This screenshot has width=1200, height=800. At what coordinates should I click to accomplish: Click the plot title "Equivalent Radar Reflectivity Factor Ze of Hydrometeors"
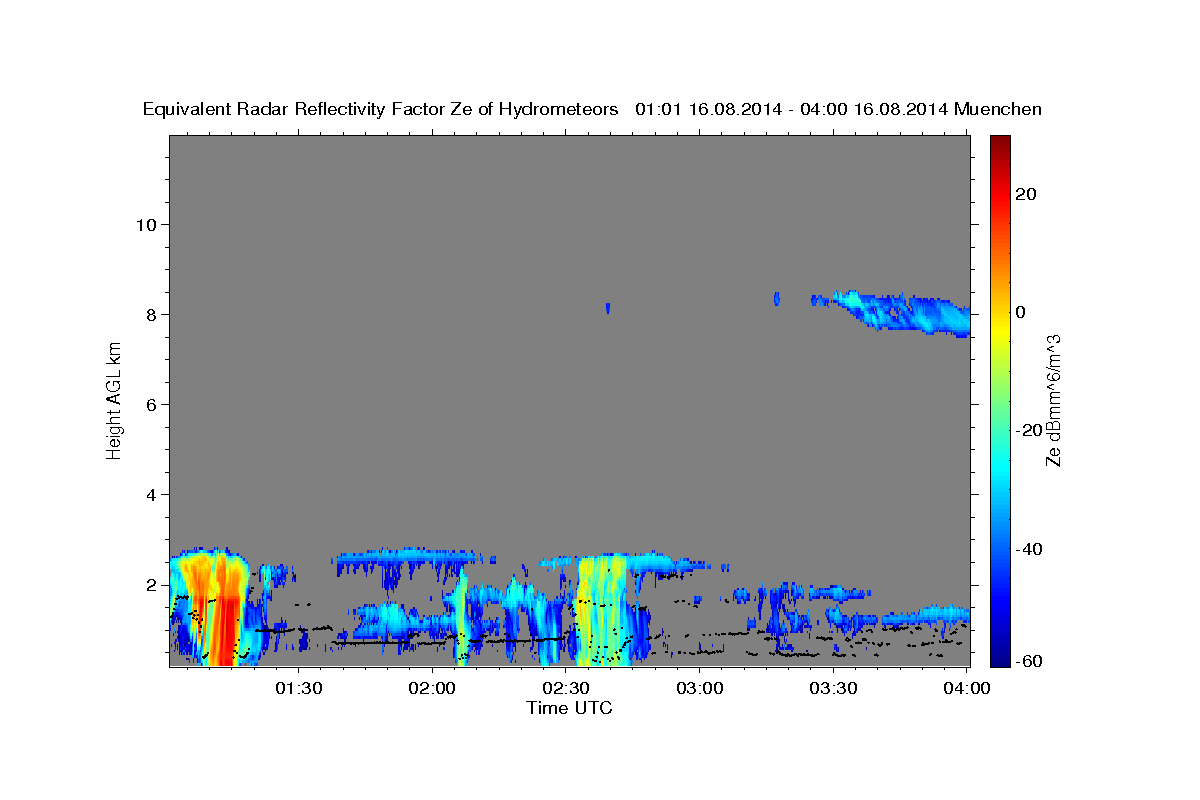381,109
